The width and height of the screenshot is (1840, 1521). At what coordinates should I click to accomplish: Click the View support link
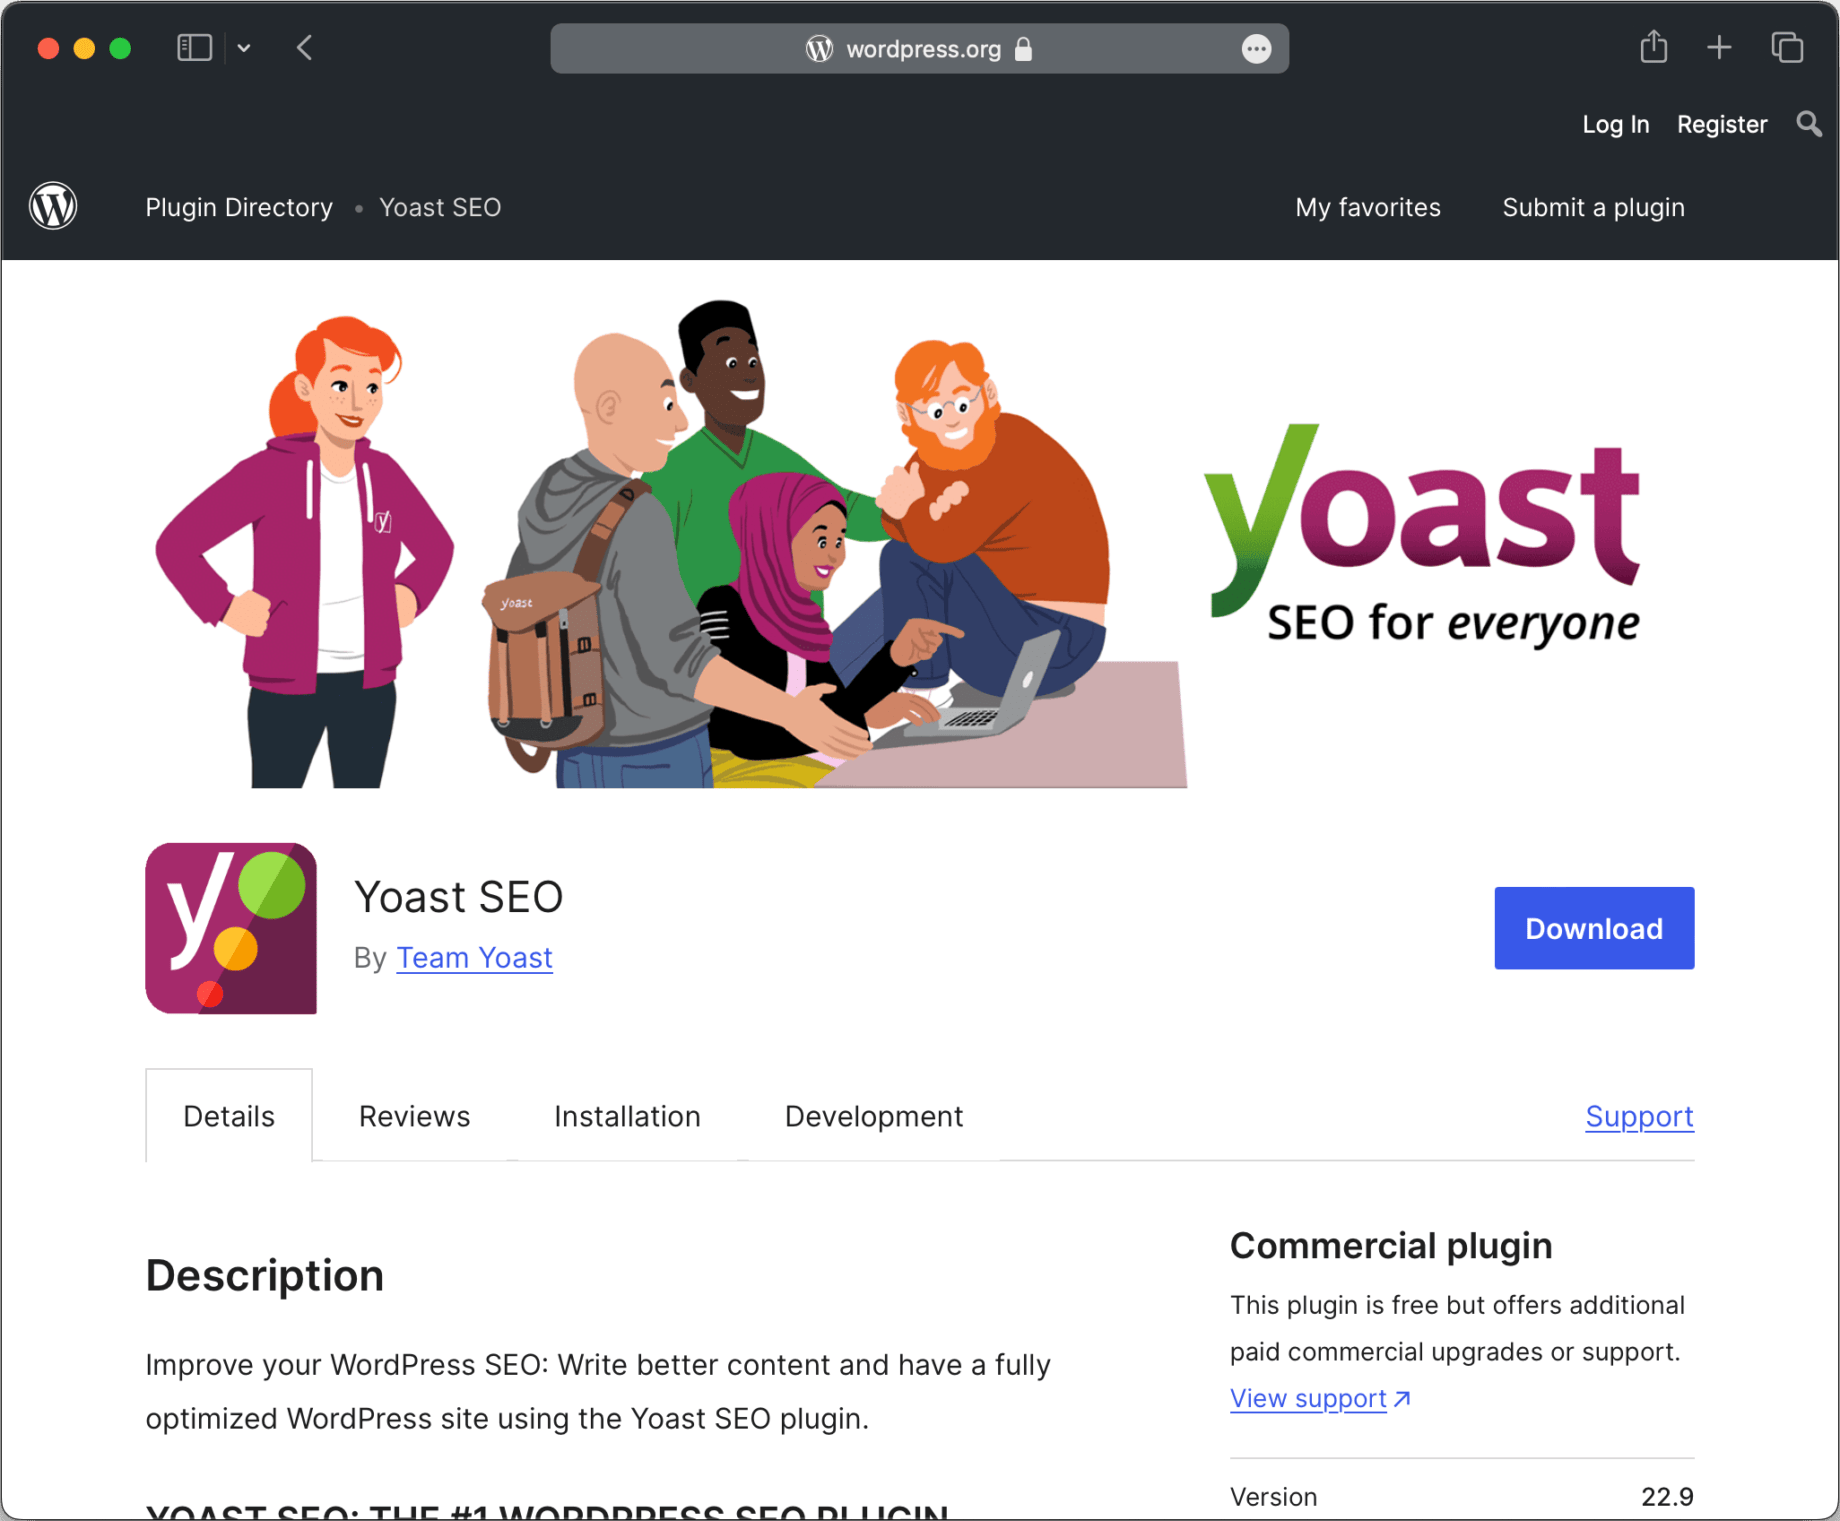click(x=1308, y=1398)
